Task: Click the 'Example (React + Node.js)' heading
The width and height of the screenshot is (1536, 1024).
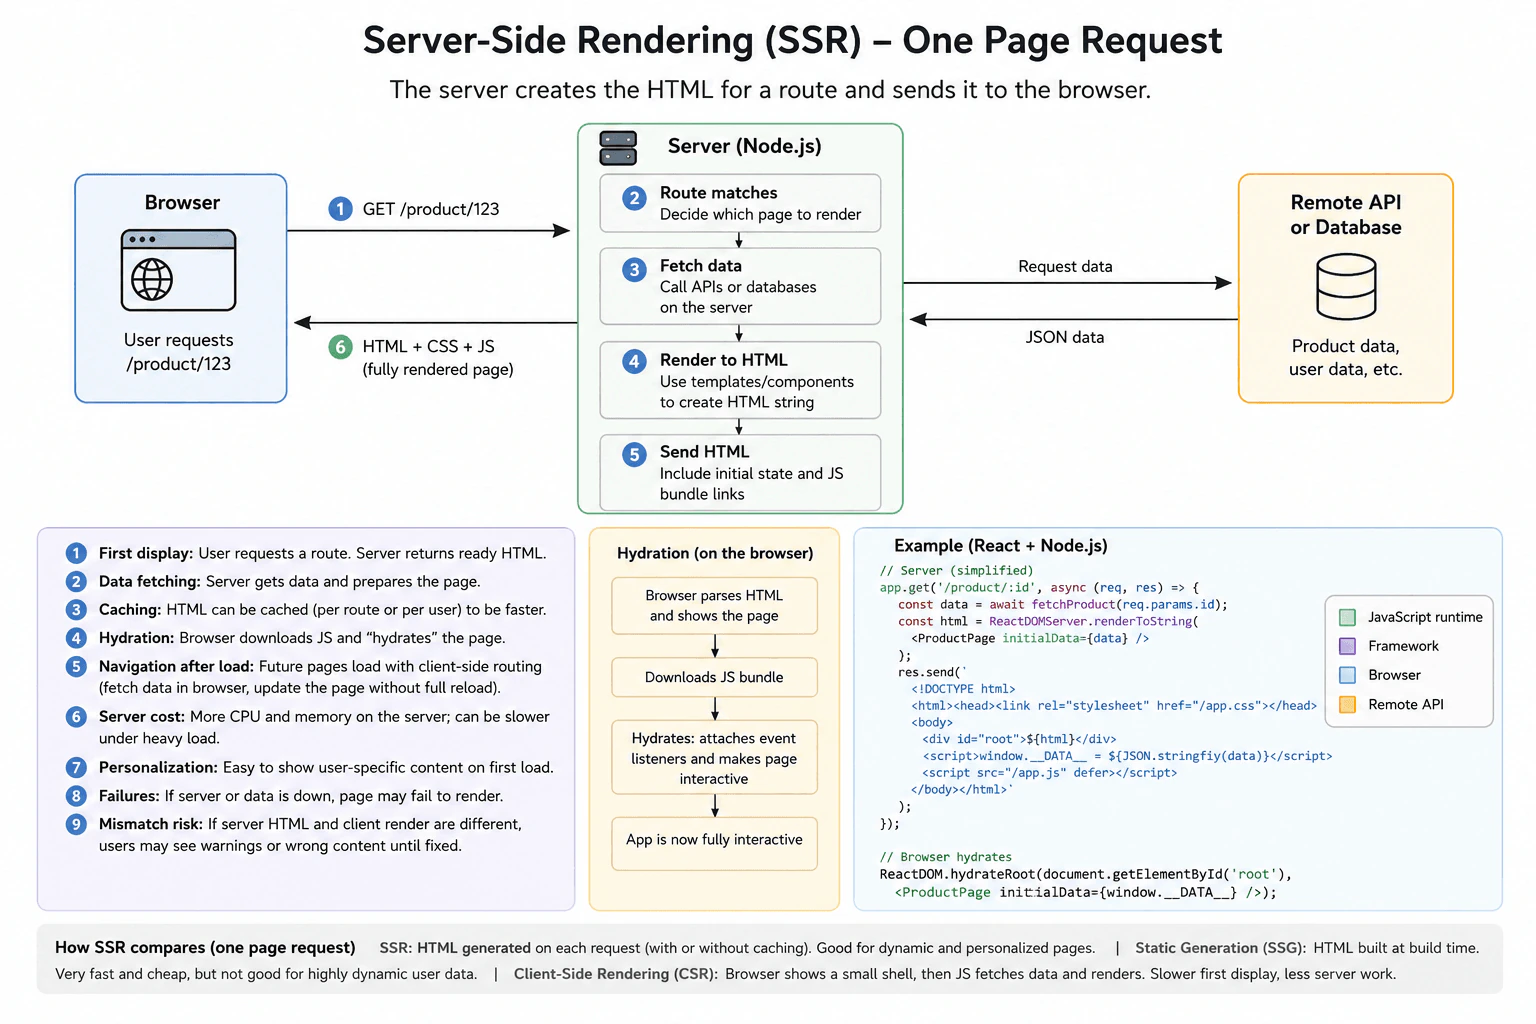Action: tap(1001, 545)
